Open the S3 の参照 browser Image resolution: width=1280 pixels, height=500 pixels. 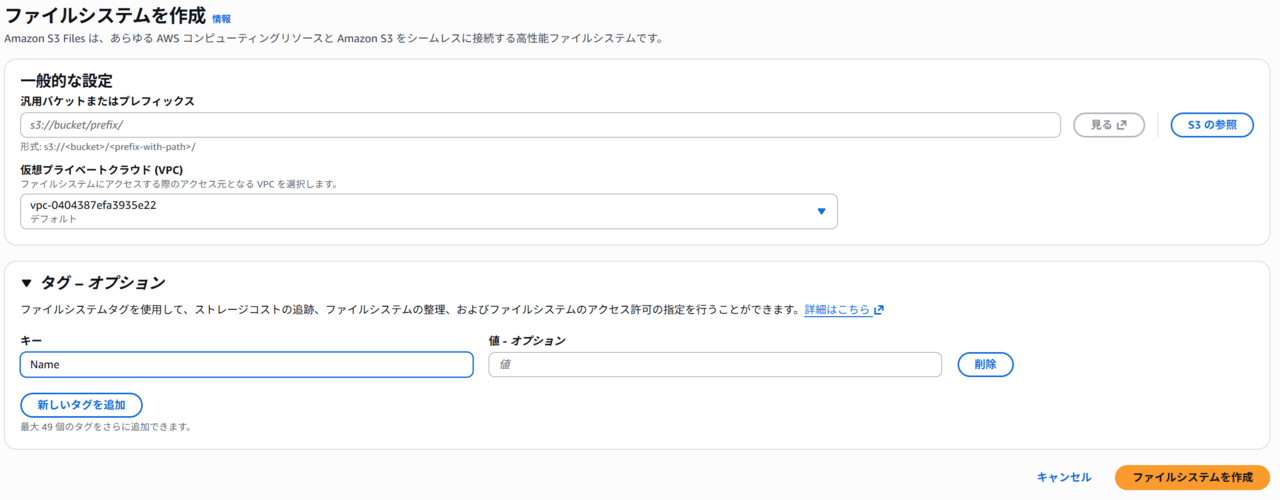click(x=1211, y=125)
